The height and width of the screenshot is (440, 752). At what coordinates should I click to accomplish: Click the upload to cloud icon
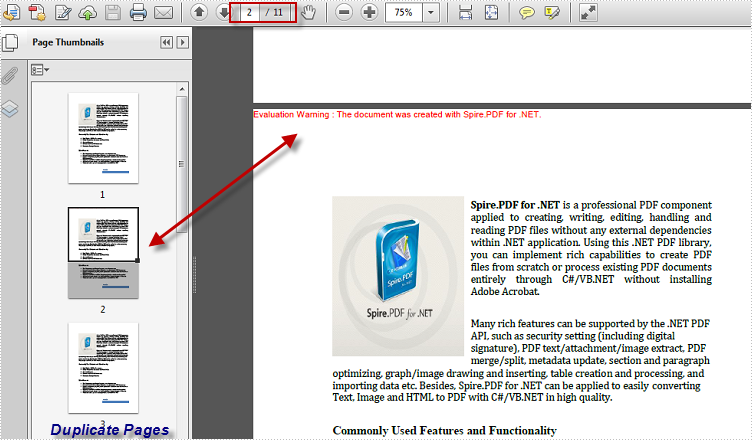pos(87,13)
